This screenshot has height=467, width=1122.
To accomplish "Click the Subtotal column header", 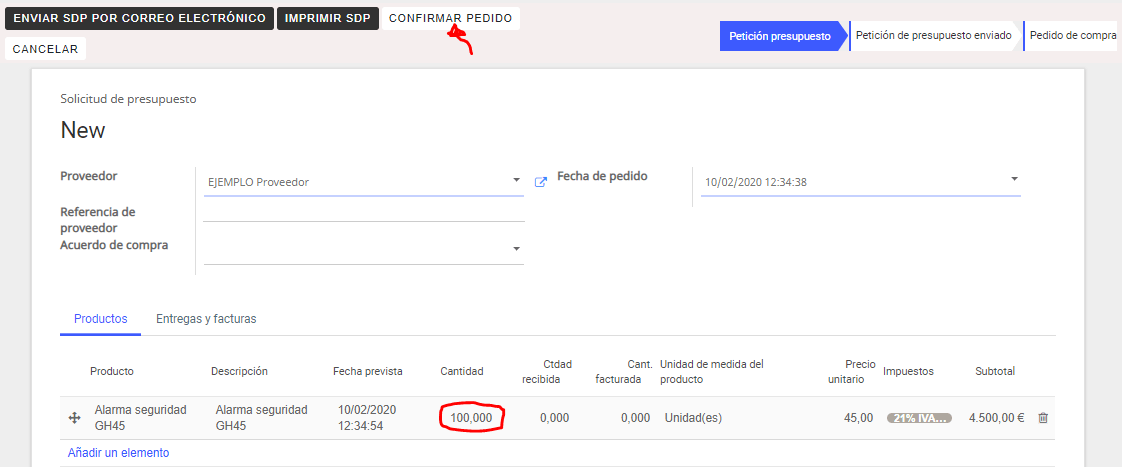I will 995,371.
